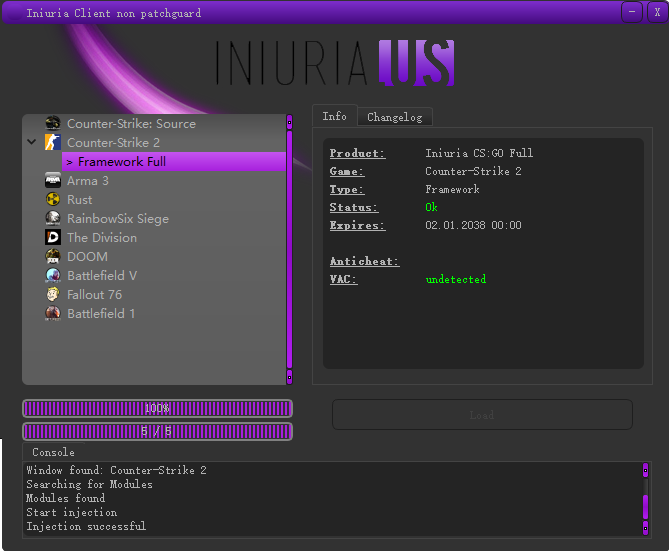This screenshot has height=551, width=669.
Task: Select the Battlefield V icon
Action: click(x=53, y=276)
